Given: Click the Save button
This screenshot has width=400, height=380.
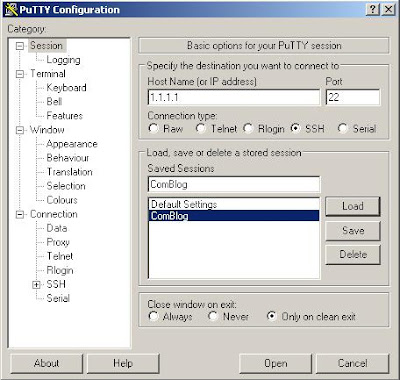Looking at the screenshot, I should click(x=353, y=231).
